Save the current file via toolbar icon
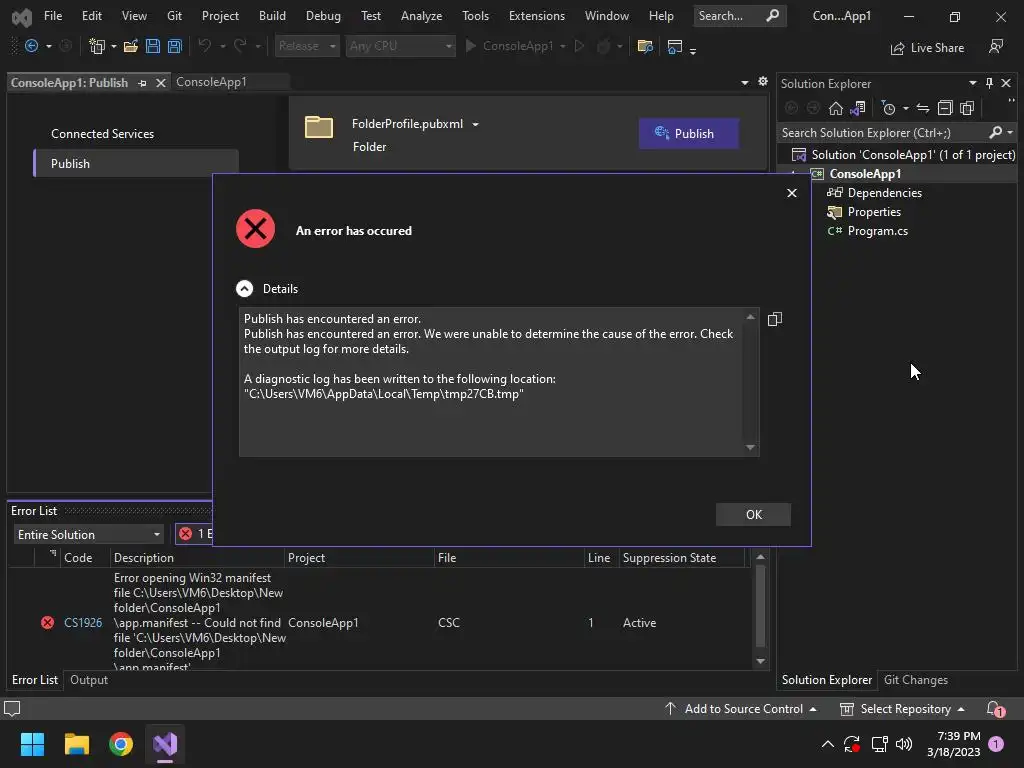The width and height of the screenshot is (1024, 768). [153, 46]
